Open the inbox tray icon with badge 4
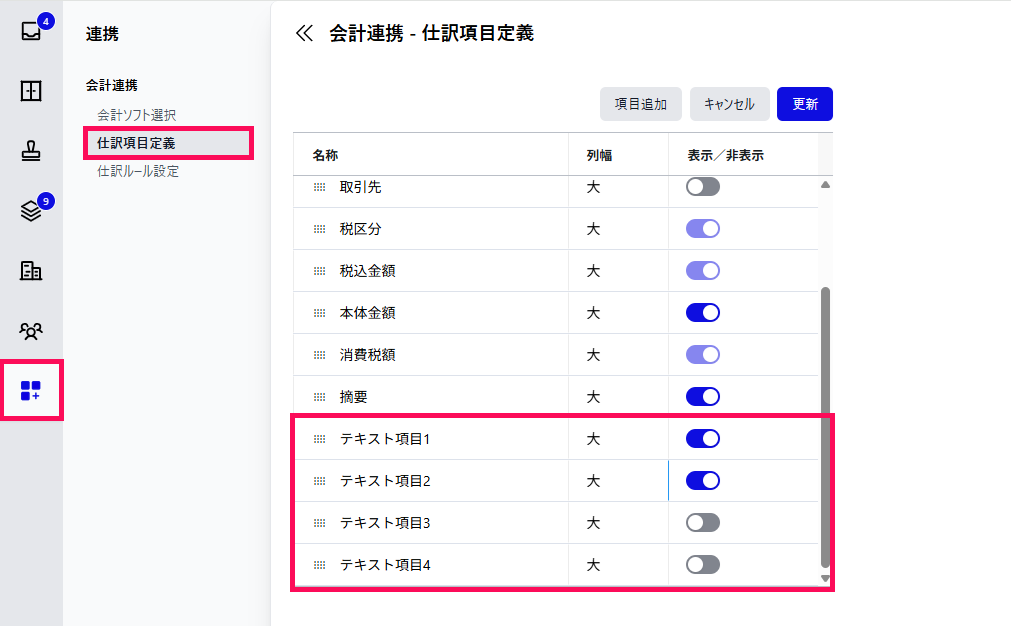The height and width of the screenshot is (626, 1011). point(31,30)
